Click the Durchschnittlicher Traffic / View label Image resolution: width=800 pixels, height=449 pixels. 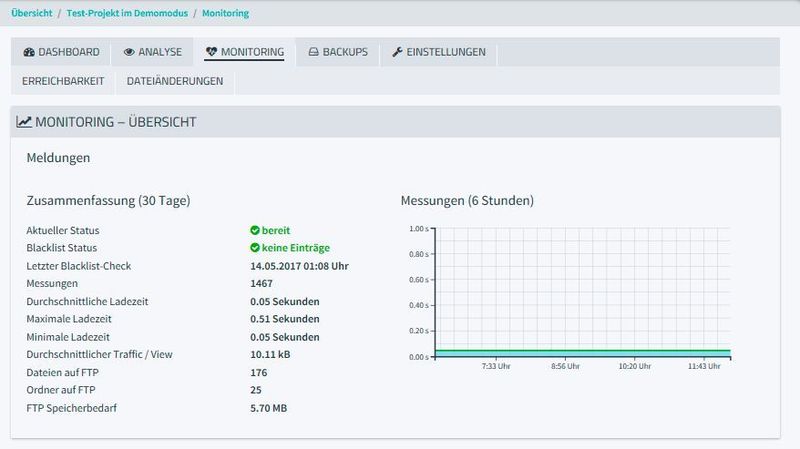(x=99, y=354)
